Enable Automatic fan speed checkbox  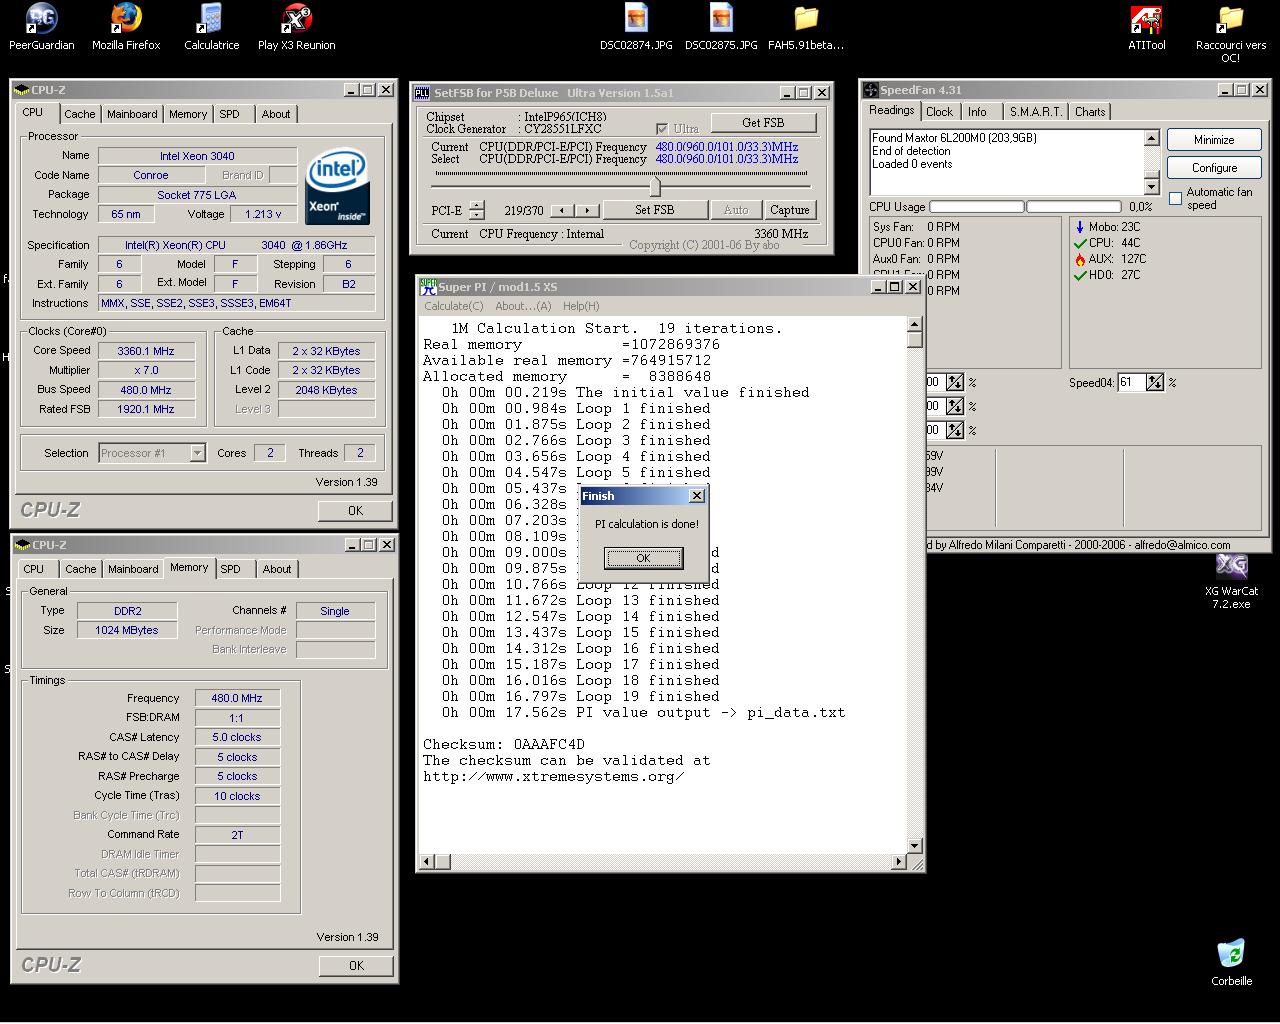coord(1175,198)
